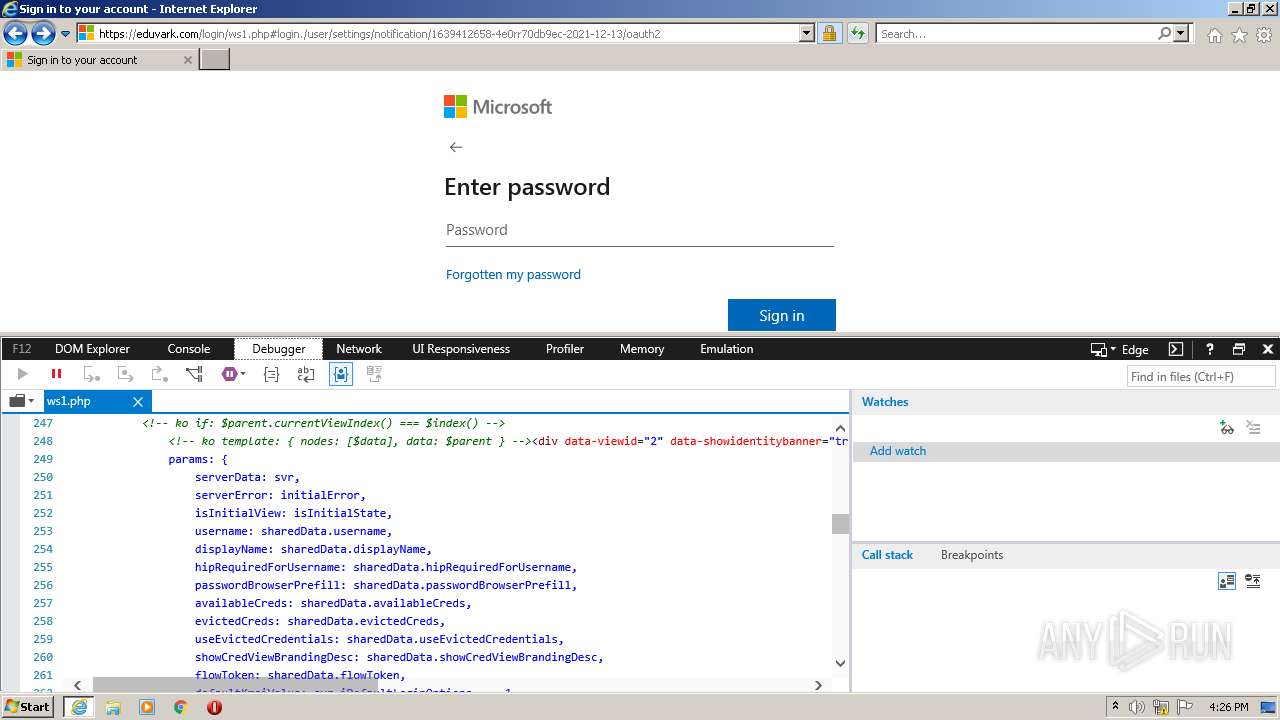Click the Find in files search box

point(1201,376)
